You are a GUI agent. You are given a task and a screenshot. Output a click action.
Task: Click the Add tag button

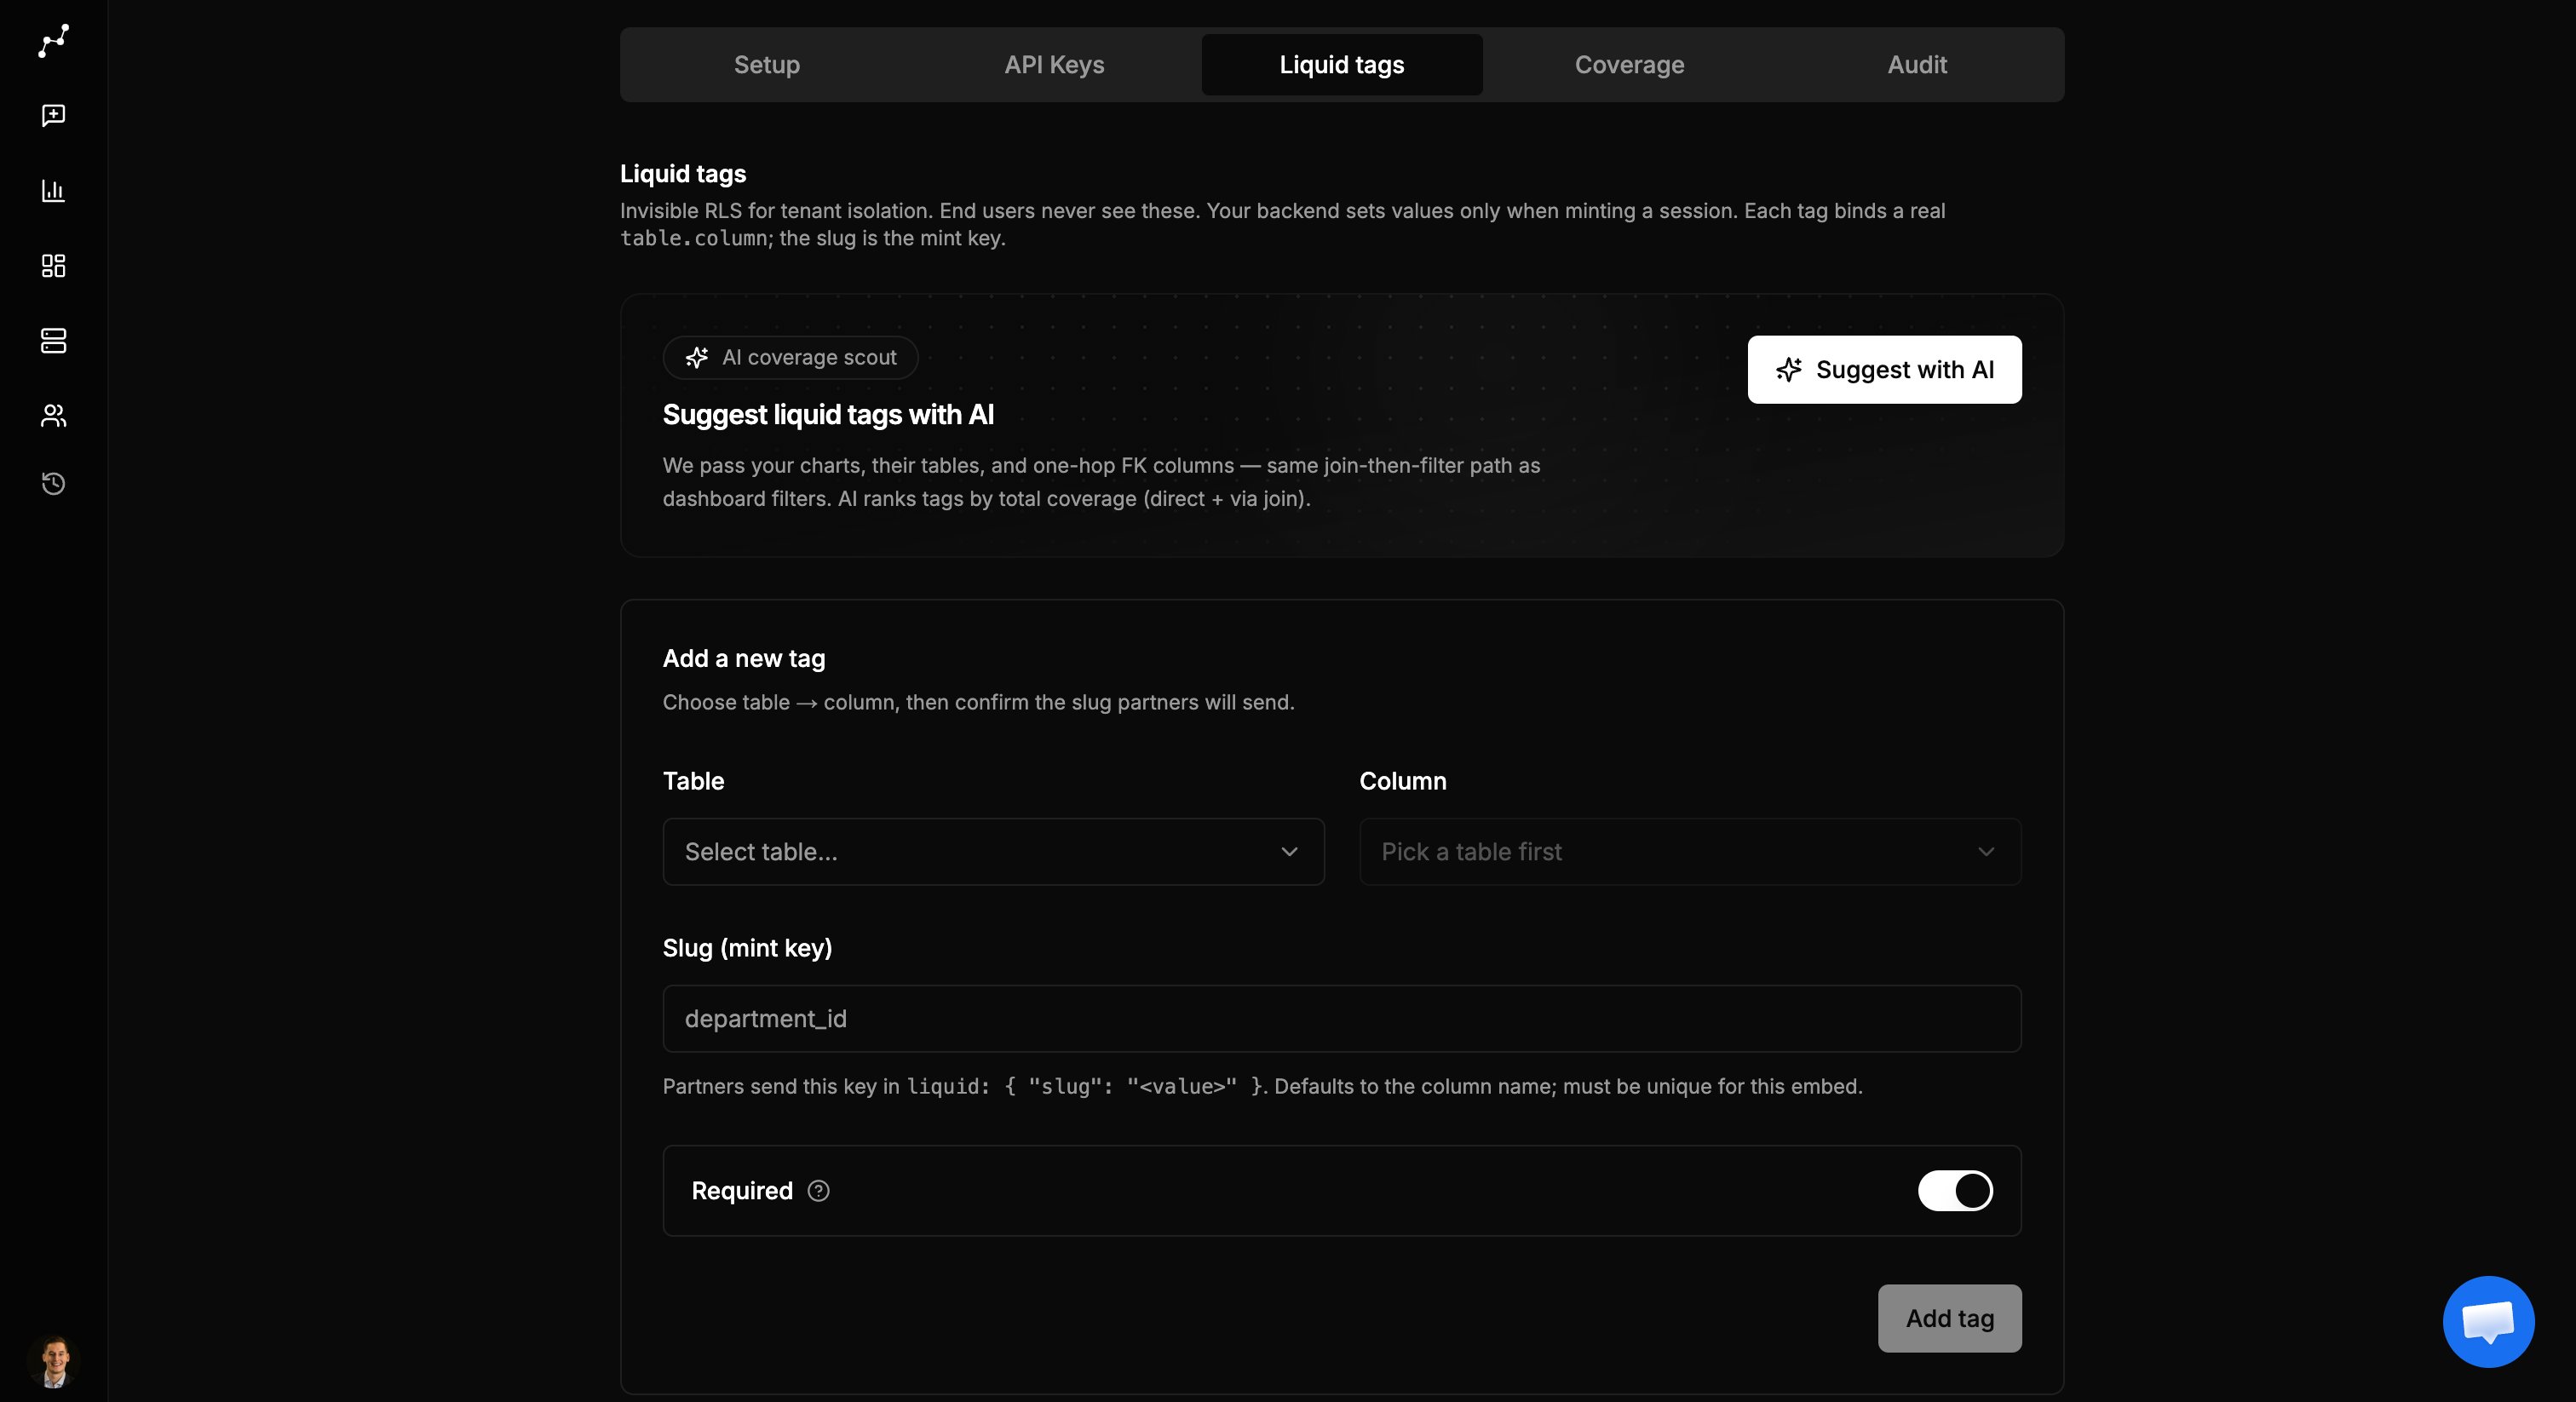point(1949,1318)
